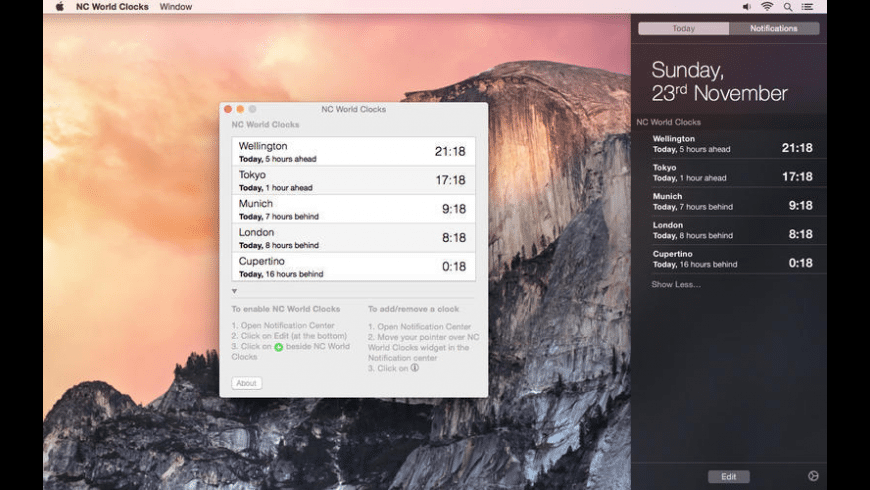Switch to the Notifications tab

coord(774,28)
